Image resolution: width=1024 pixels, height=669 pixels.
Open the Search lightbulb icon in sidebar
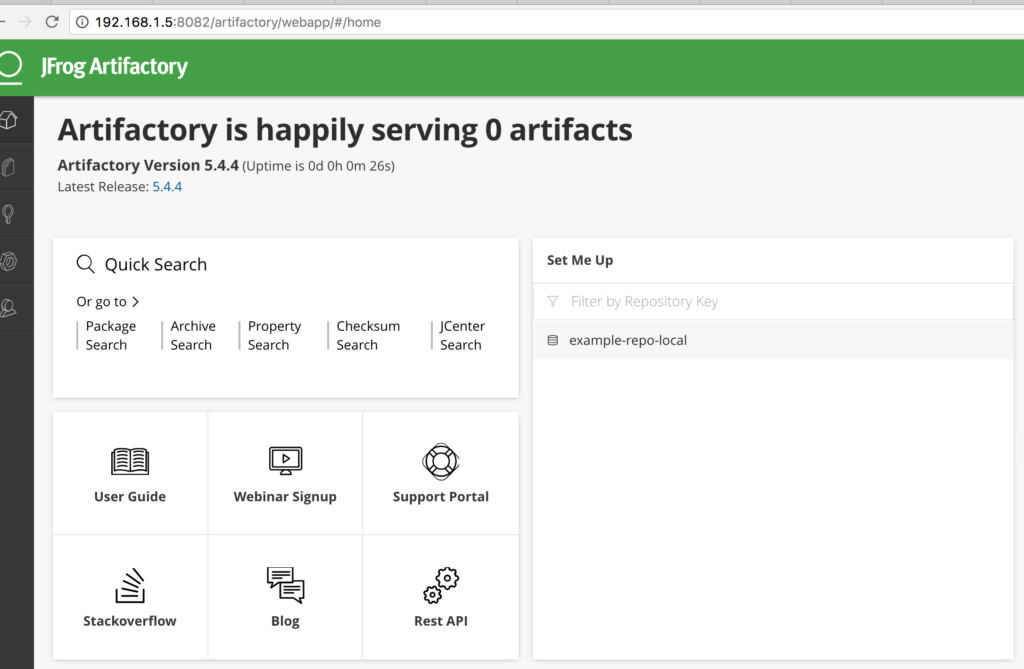click(8, 214)
